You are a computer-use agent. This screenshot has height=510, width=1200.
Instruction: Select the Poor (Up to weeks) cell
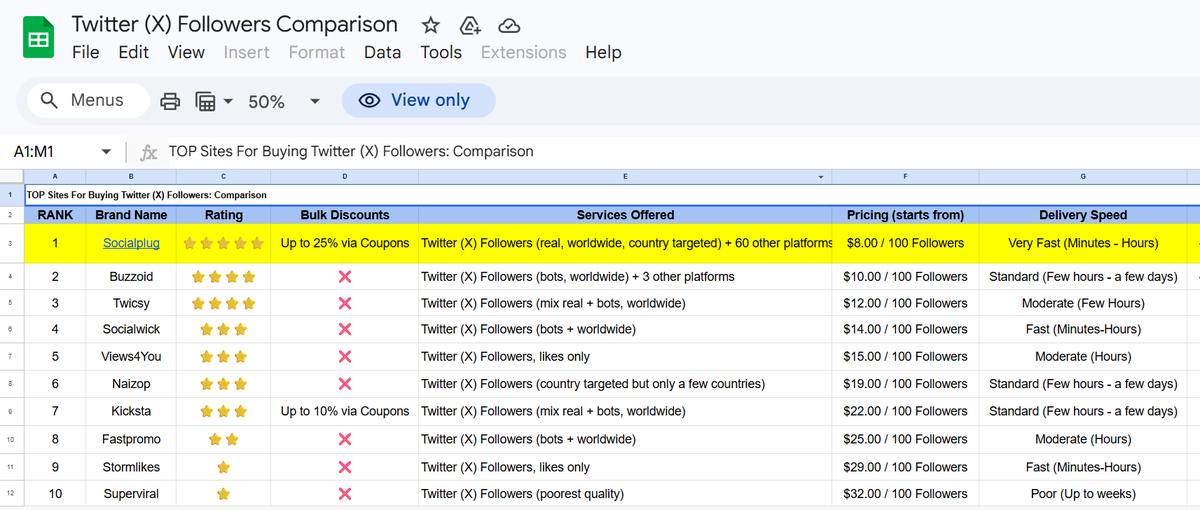click(1083, 494)
